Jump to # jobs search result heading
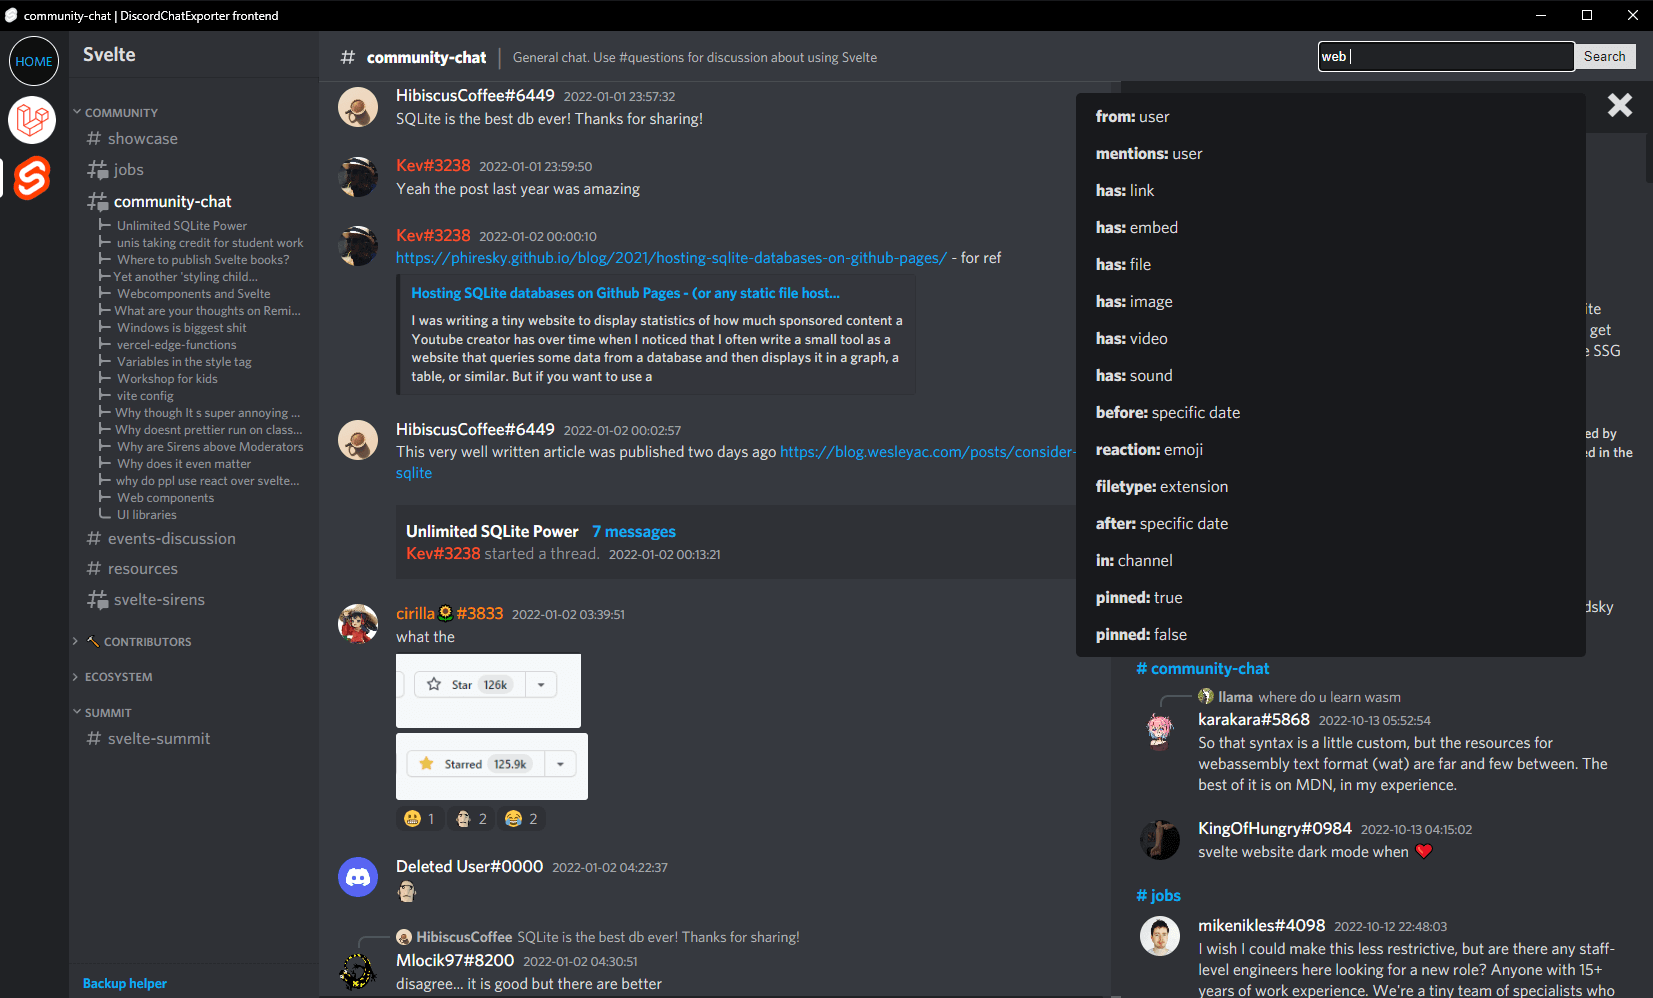The height and width of the screenshot is (998, 1653). tap(1158, 896)
